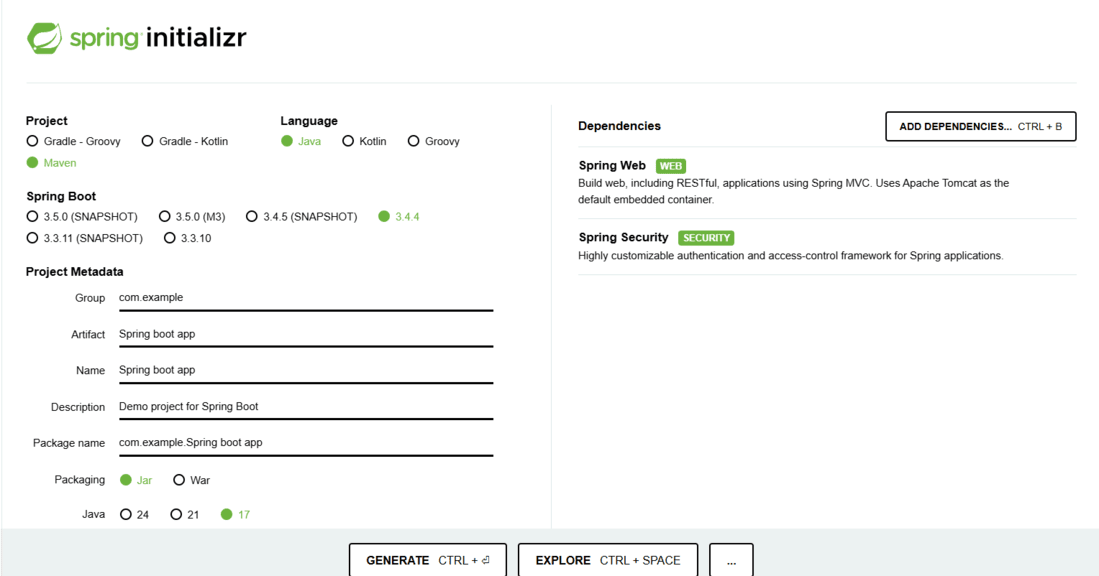Select Java language option
The height and width of the screenshot is (576, 1099).
(x=301, y=141)
